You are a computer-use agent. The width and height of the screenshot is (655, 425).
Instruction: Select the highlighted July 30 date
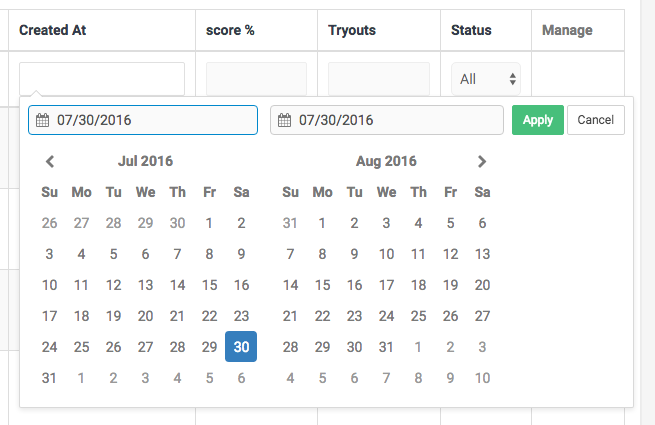241,347
